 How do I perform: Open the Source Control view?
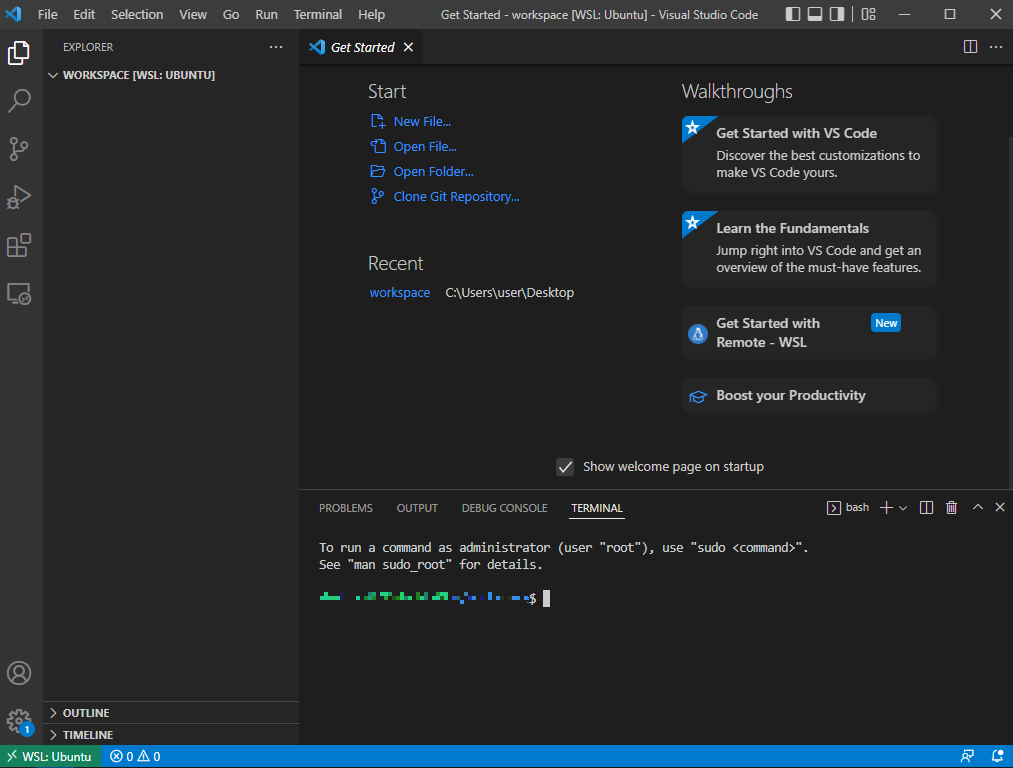coord(19,149)
